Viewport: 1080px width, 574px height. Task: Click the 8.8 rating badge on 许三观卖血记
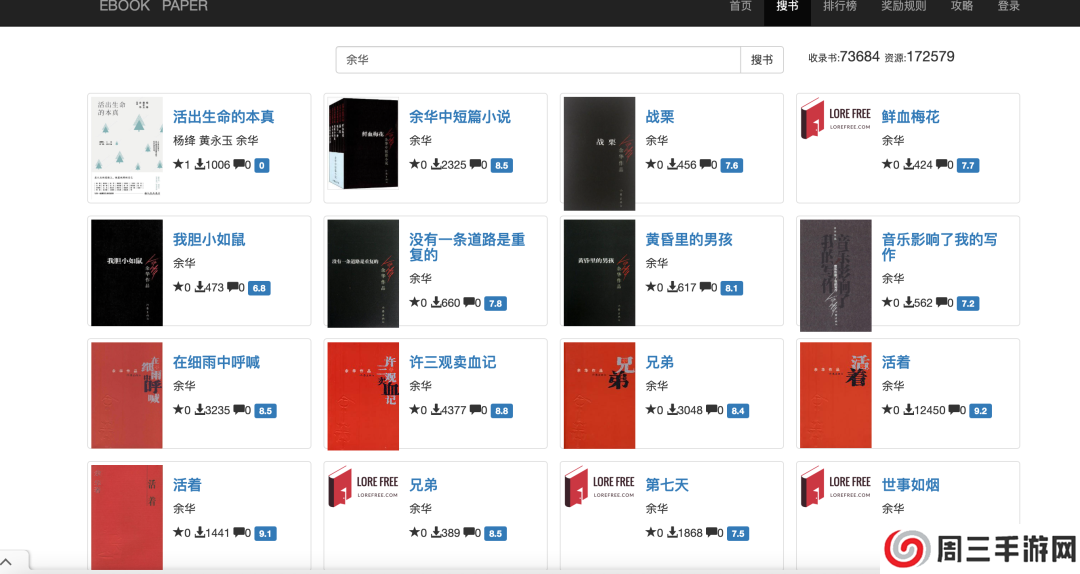[x=501, y=411]
